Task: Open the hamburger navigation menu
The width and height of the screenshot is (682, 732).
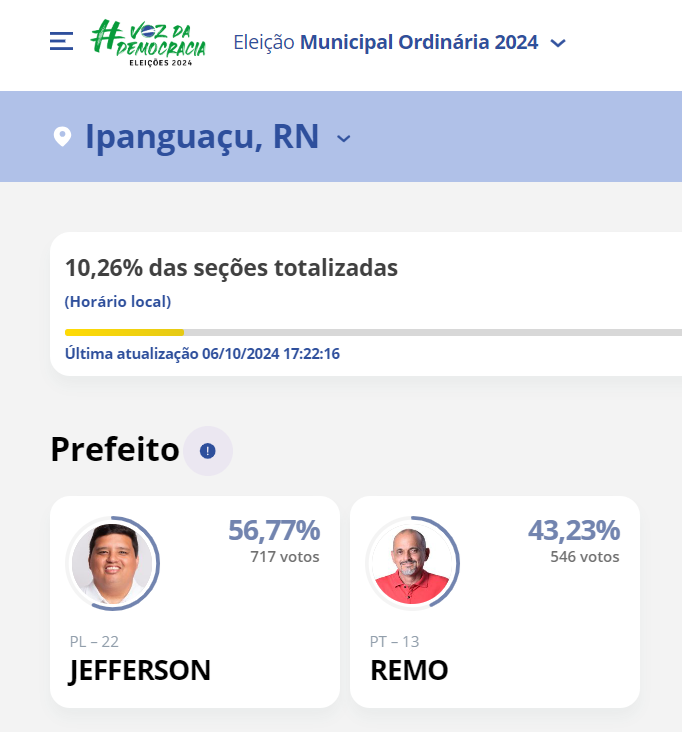Action: [61, 41]
